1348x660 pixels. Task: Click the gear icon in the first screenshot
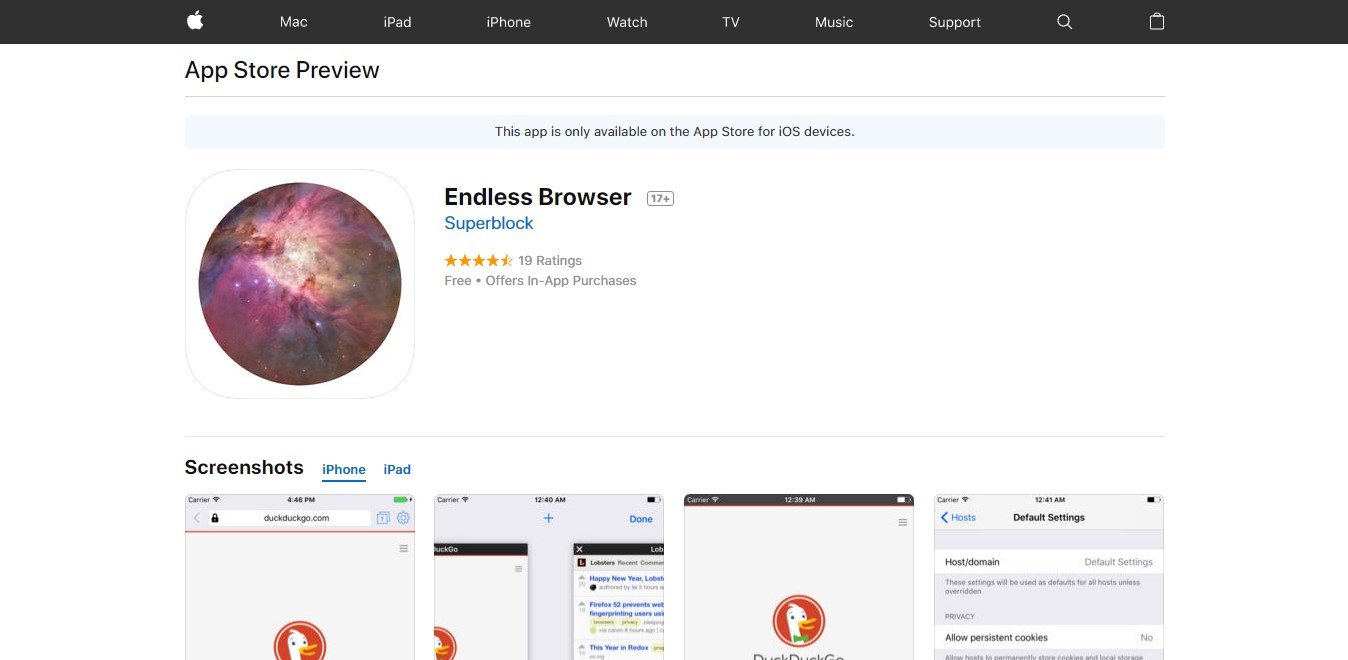click(x=403, y=518)
